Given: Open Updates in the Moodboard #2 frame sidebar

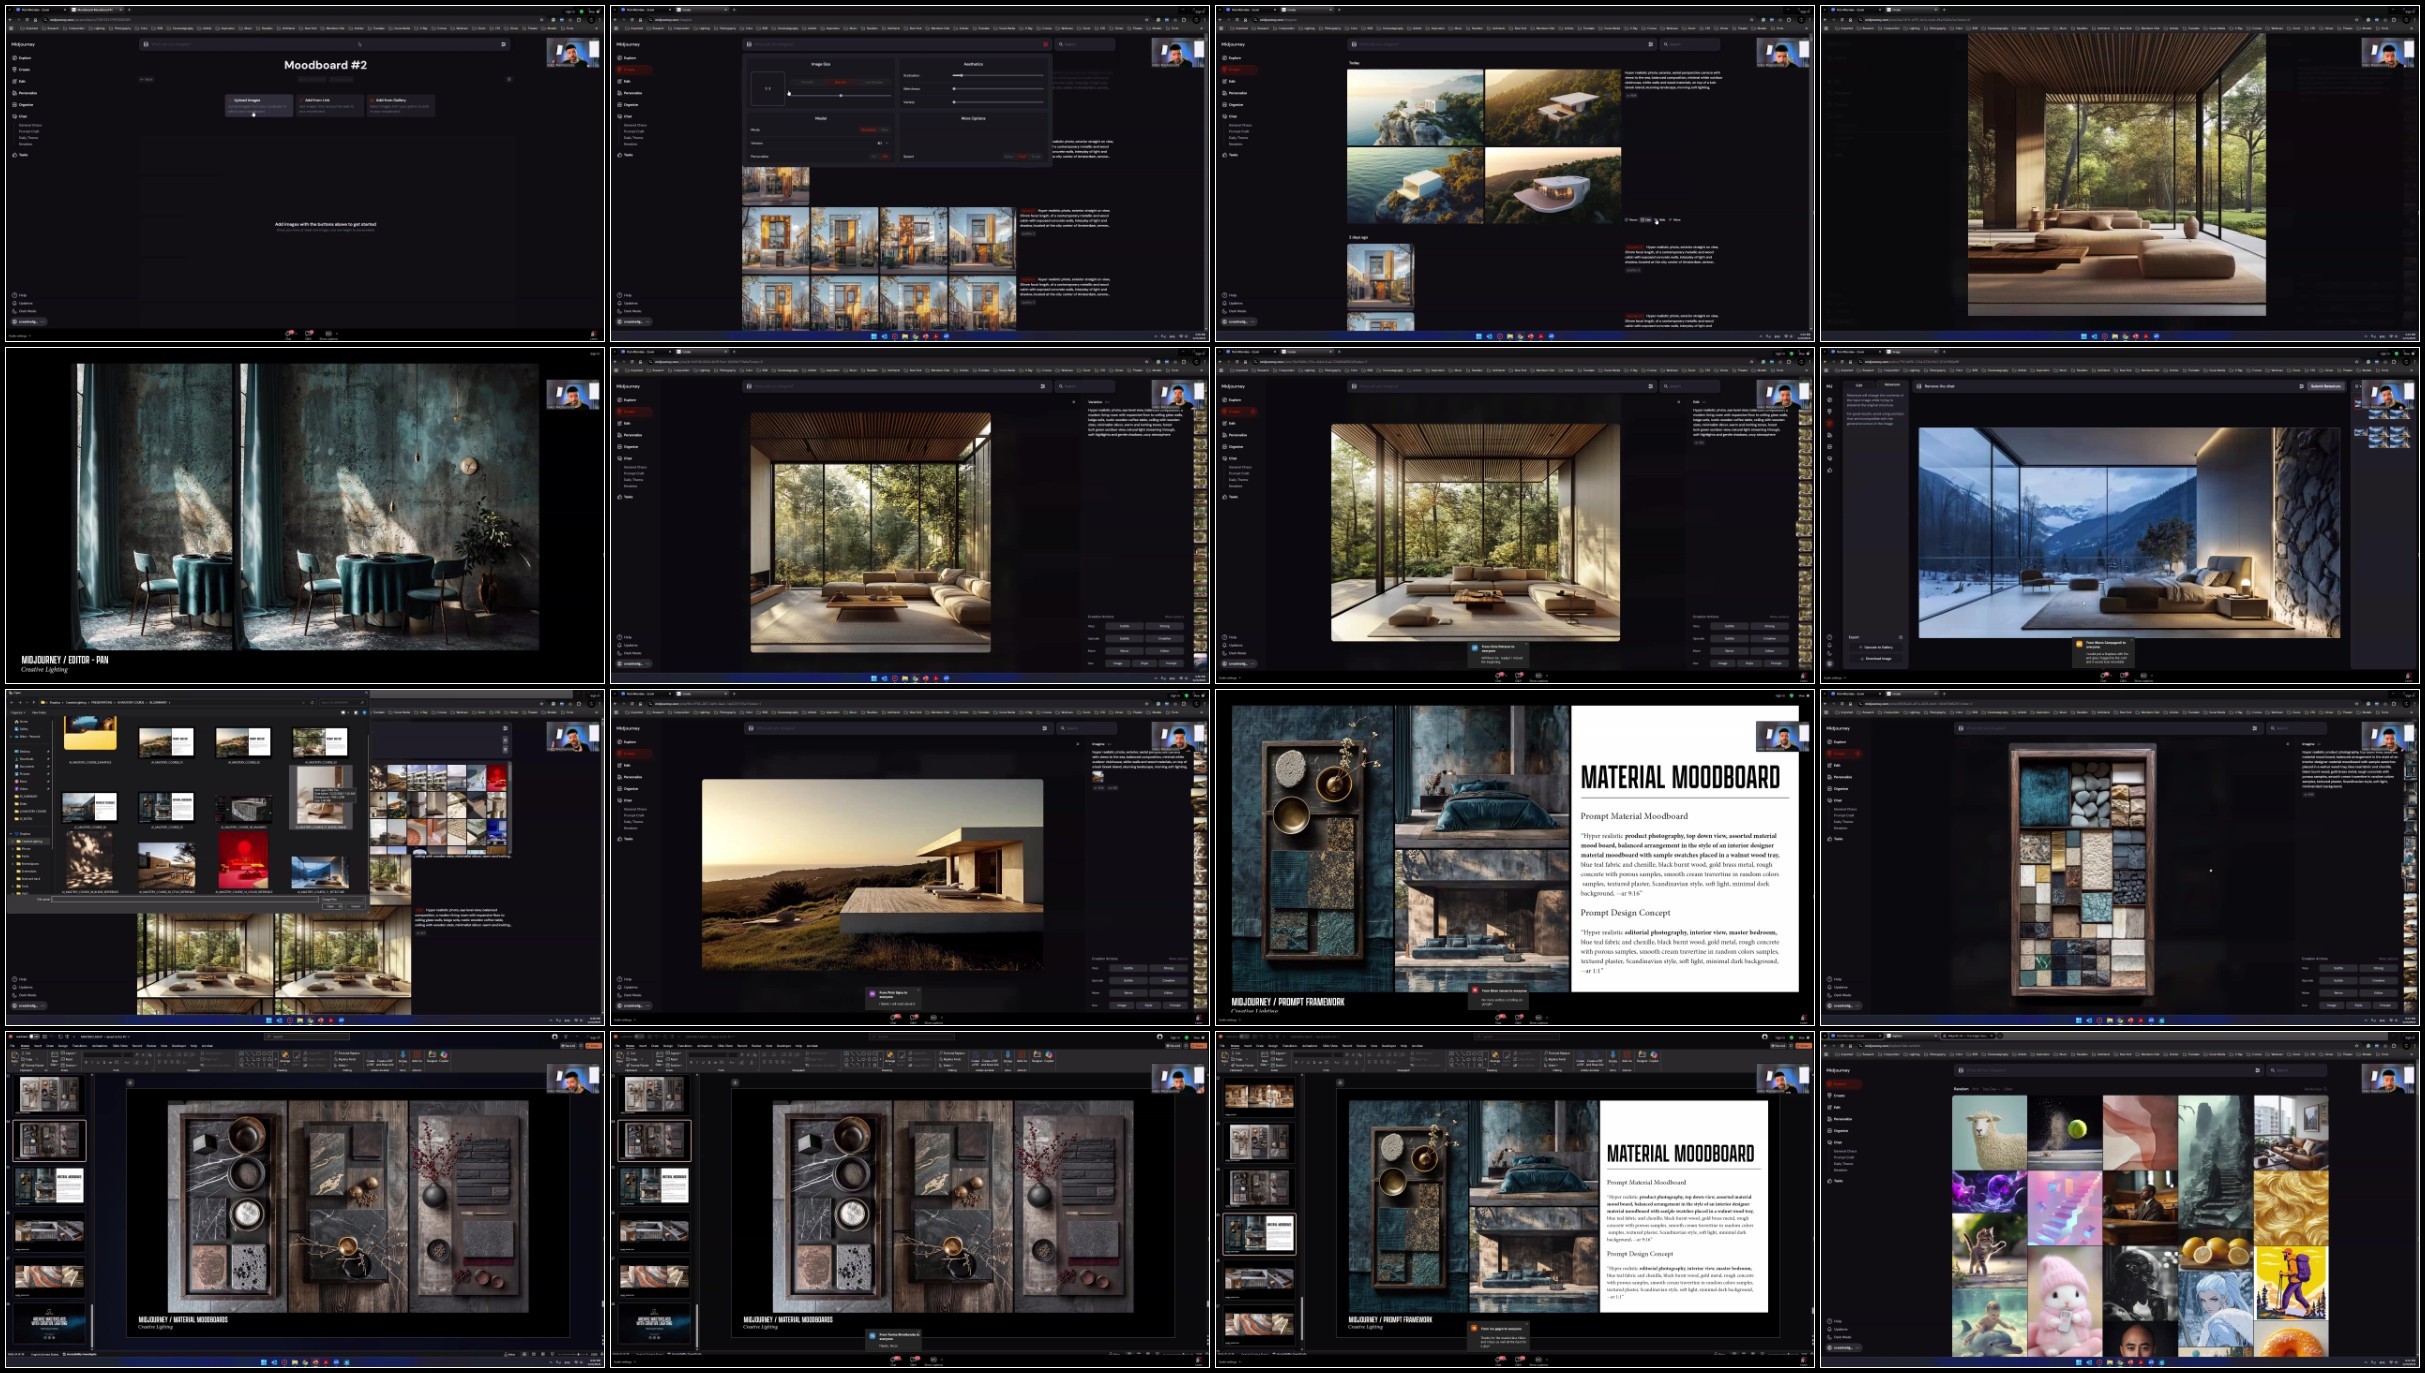Looking at the screenshot, I should pos(23,303).
